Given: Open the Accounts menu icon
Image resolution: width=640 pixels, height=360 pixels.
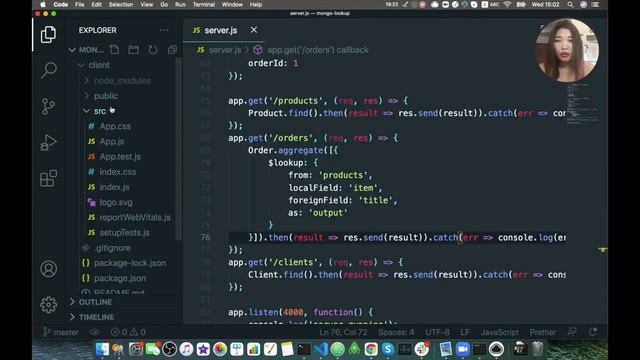Looking at the screenshot, I should click(48, 269).
